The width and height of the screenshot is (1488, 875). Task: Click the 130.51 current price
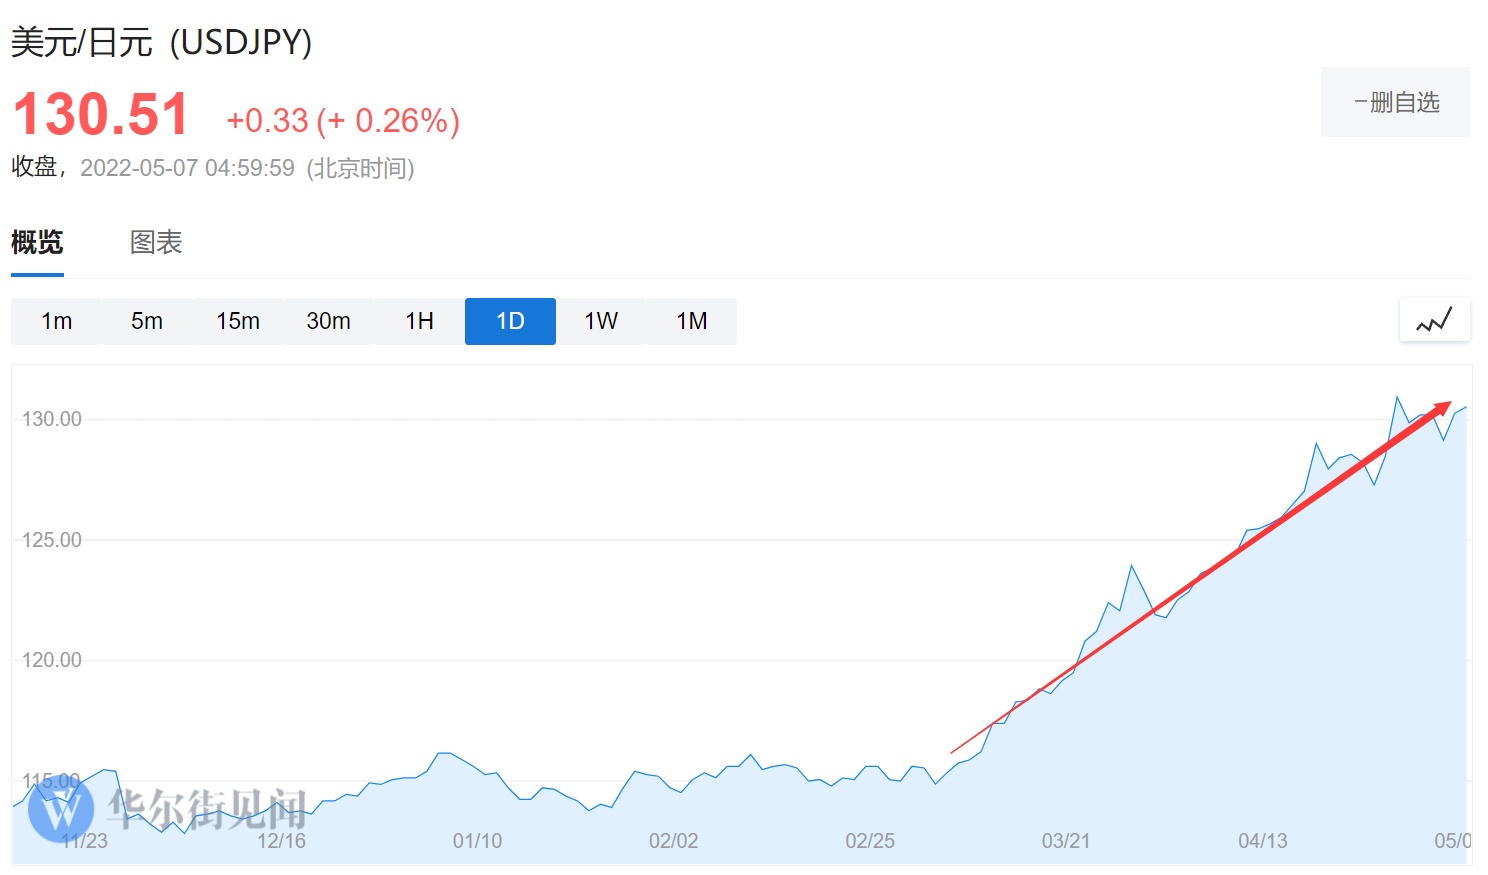tap(101, 114)
